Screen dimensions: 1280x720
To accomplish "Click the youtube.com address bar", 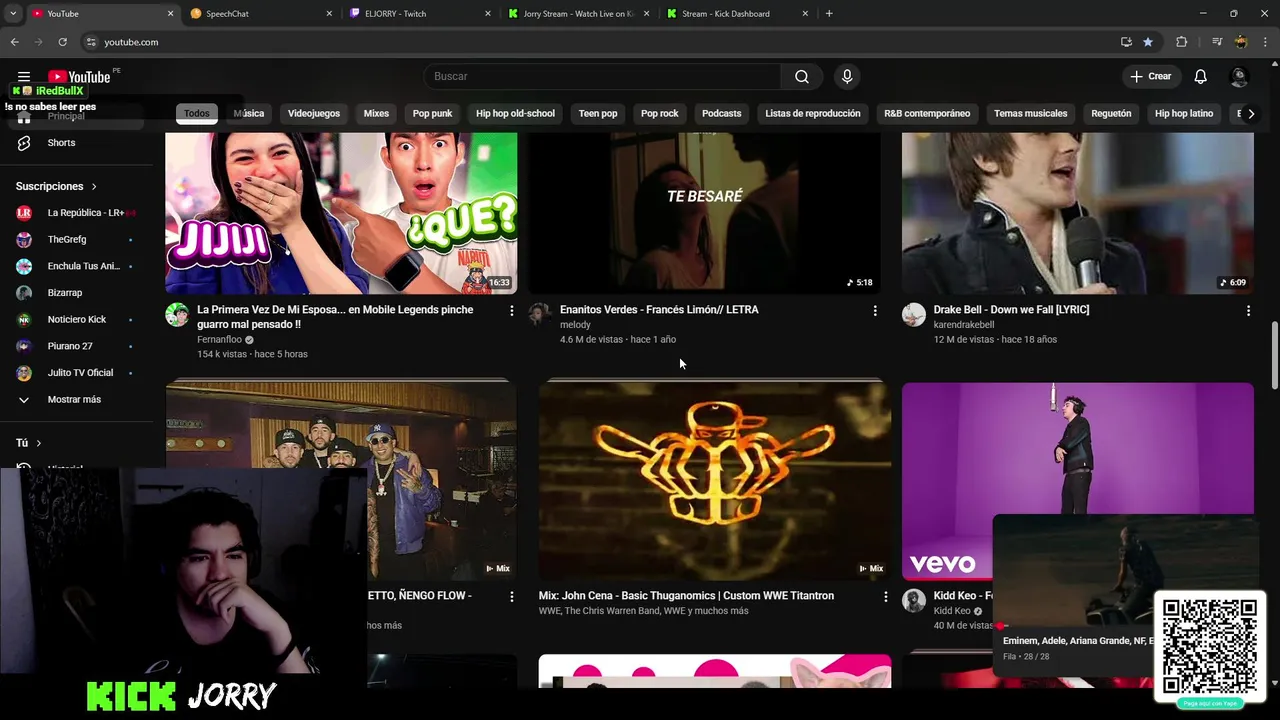I will [x=600, y=42].
